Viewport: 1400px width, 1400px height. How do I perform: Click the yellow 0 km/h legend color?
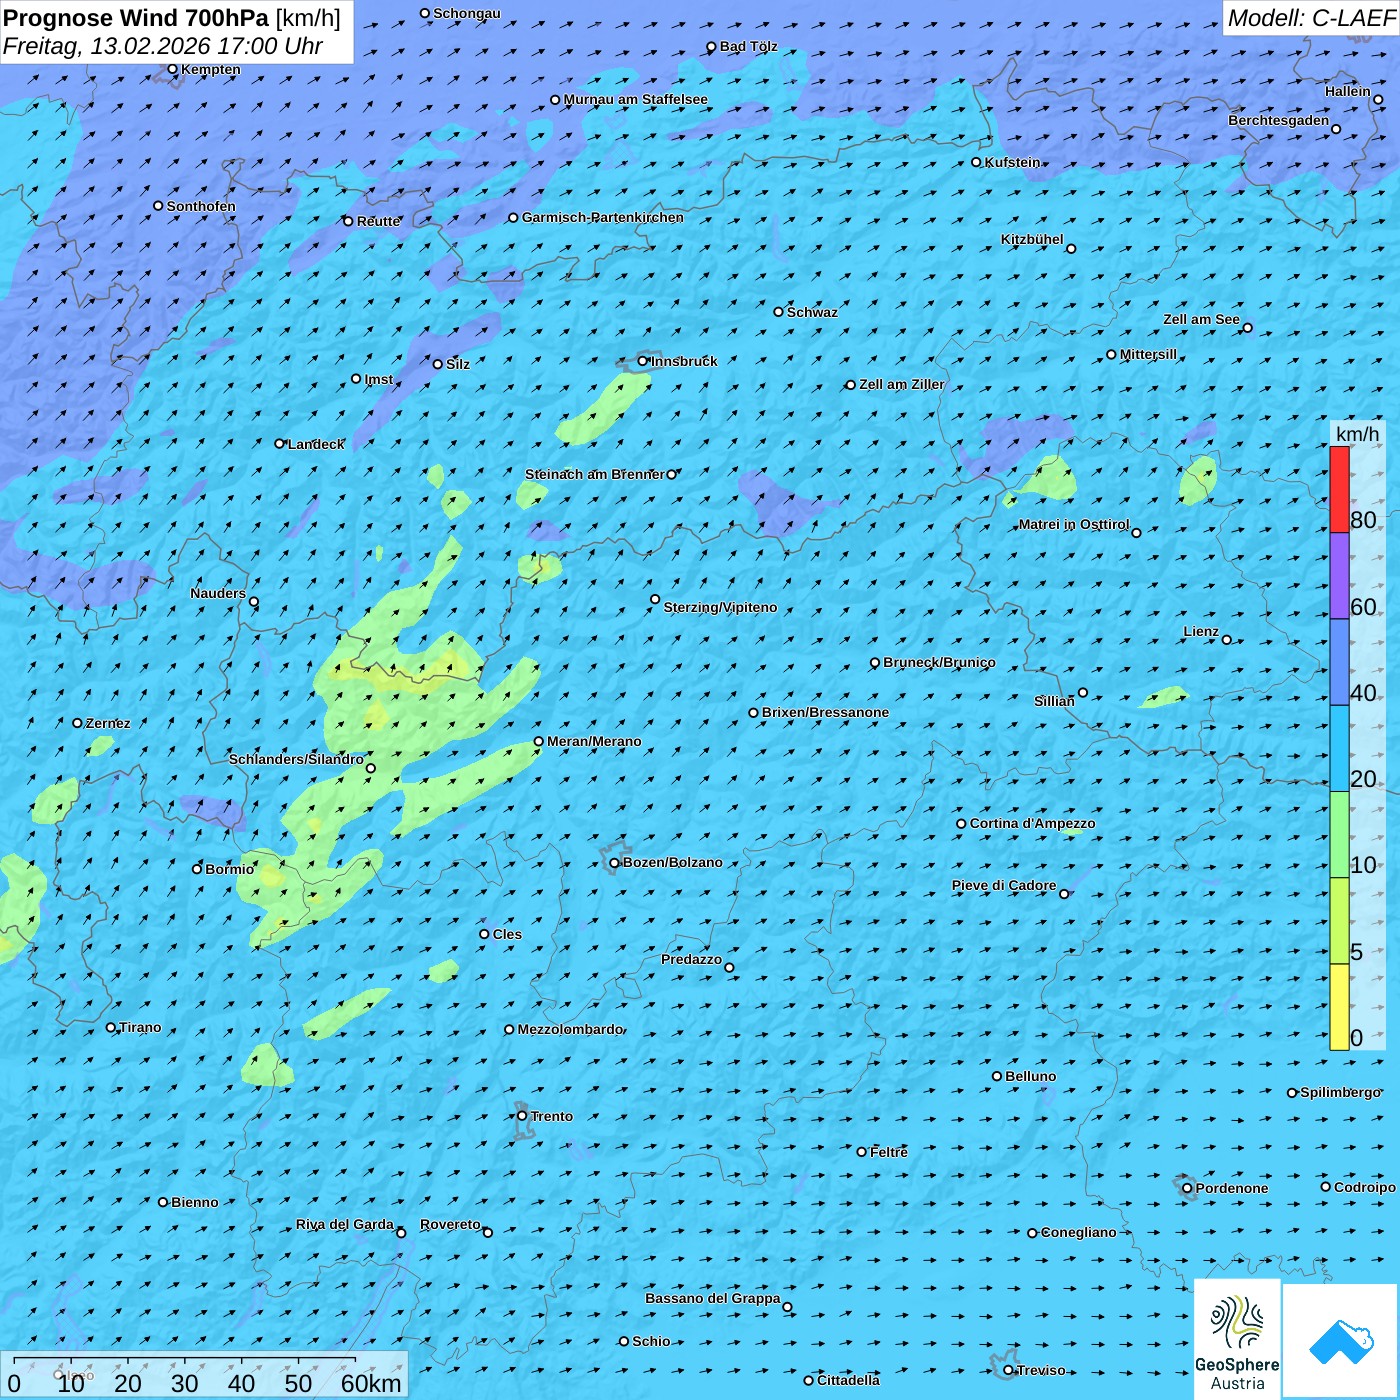point(1339,1007)
